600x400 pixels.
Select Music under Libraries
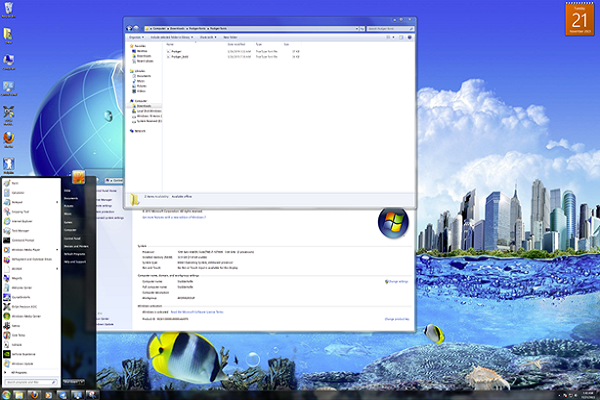coord(140,81)
